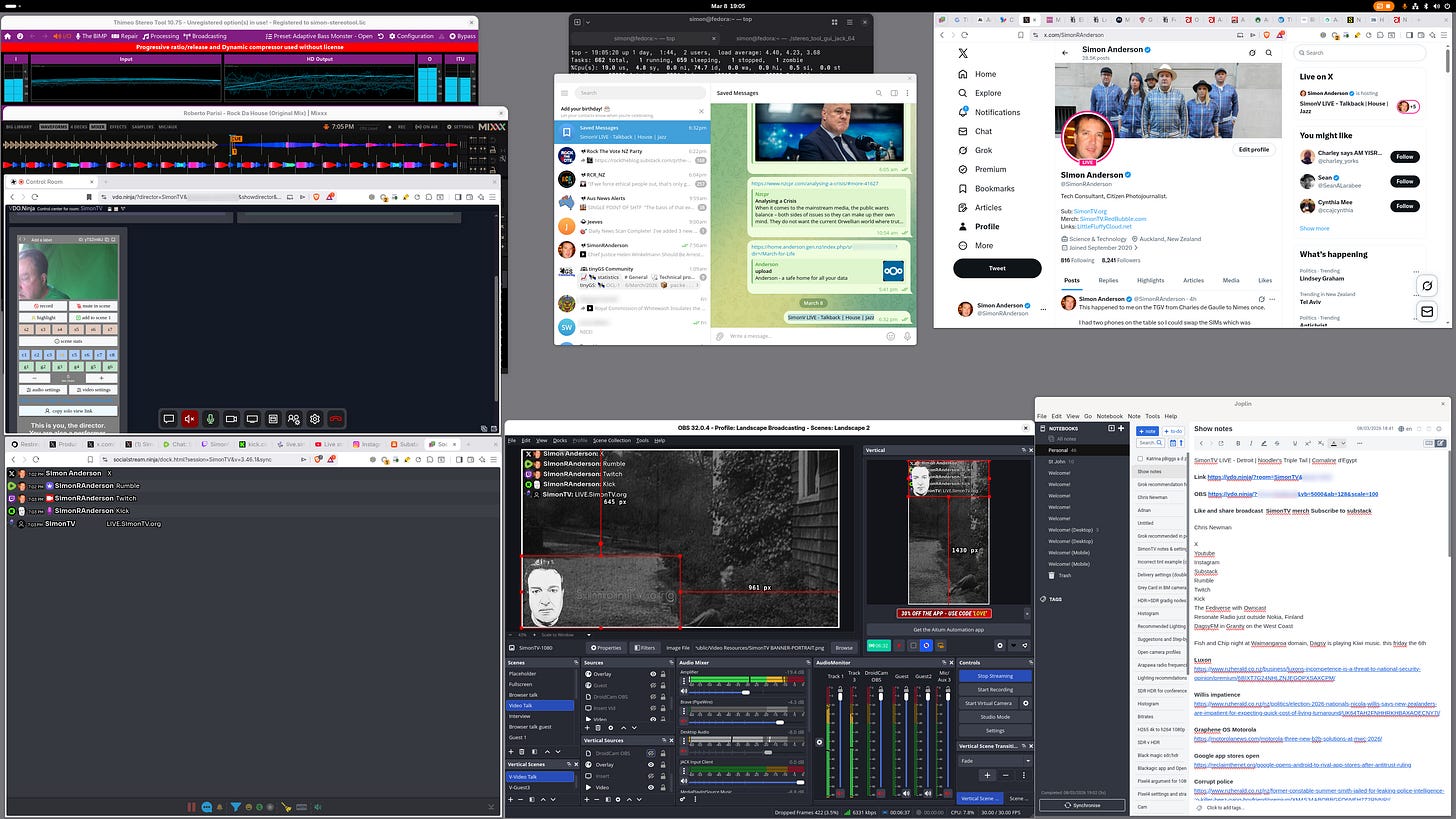The width and height of the screenshot is (1456, 819).
Task: Open Tools menu in Joplin
Action: tap(1152, 416)
